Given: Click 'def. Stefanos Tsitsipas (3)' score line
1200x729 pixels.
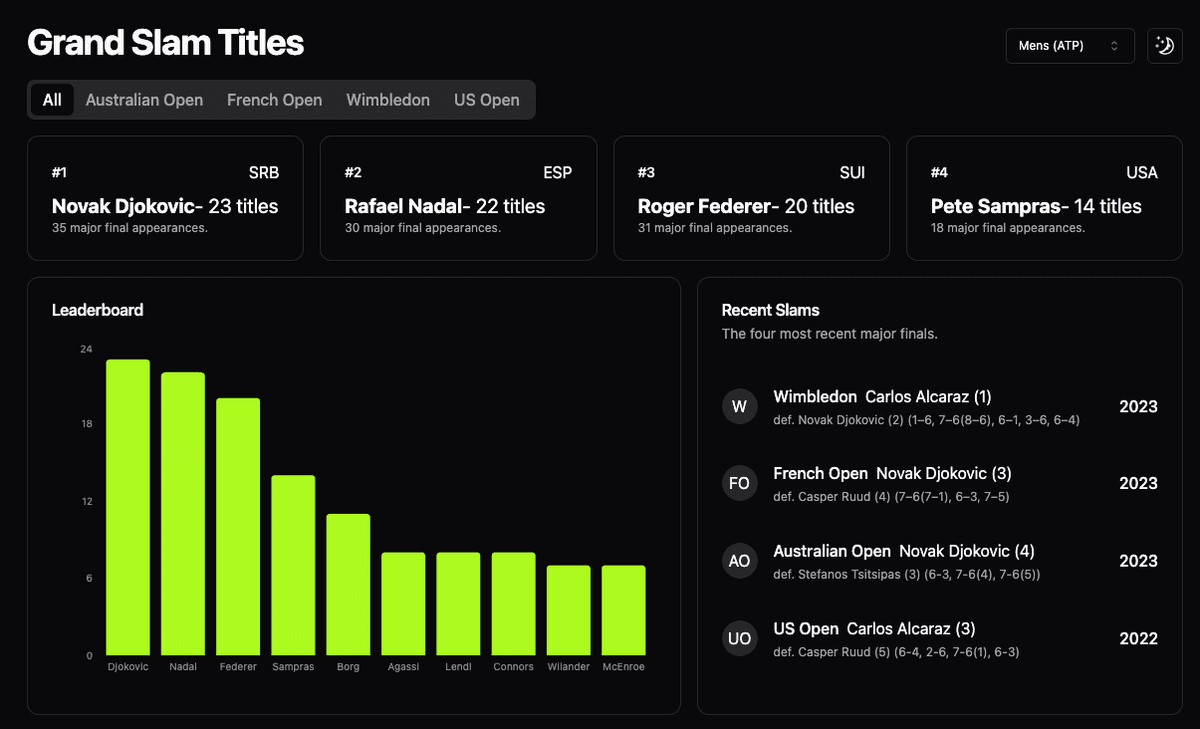Looking at the screenshot, I should (907, 575).
